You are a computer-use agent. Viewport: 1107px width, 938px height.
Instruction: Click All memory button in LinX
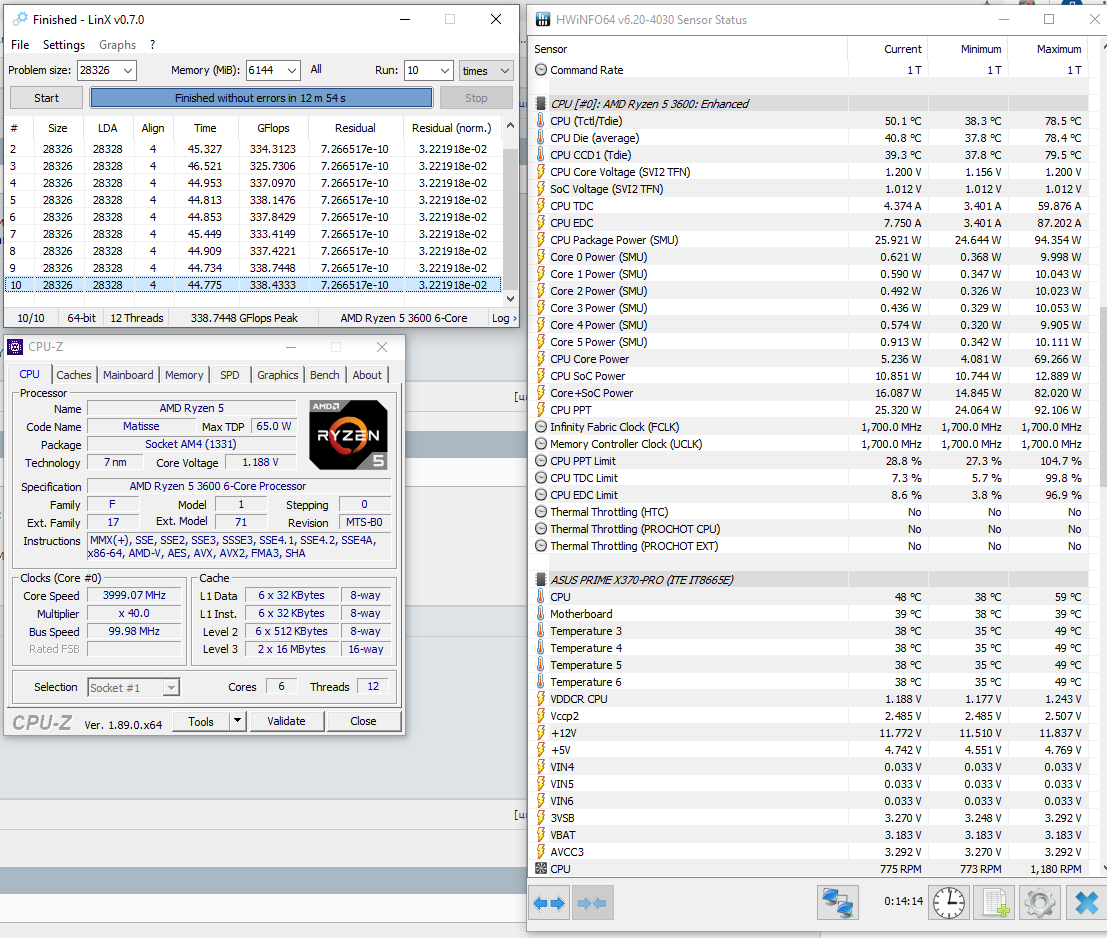tap(316, 70)
